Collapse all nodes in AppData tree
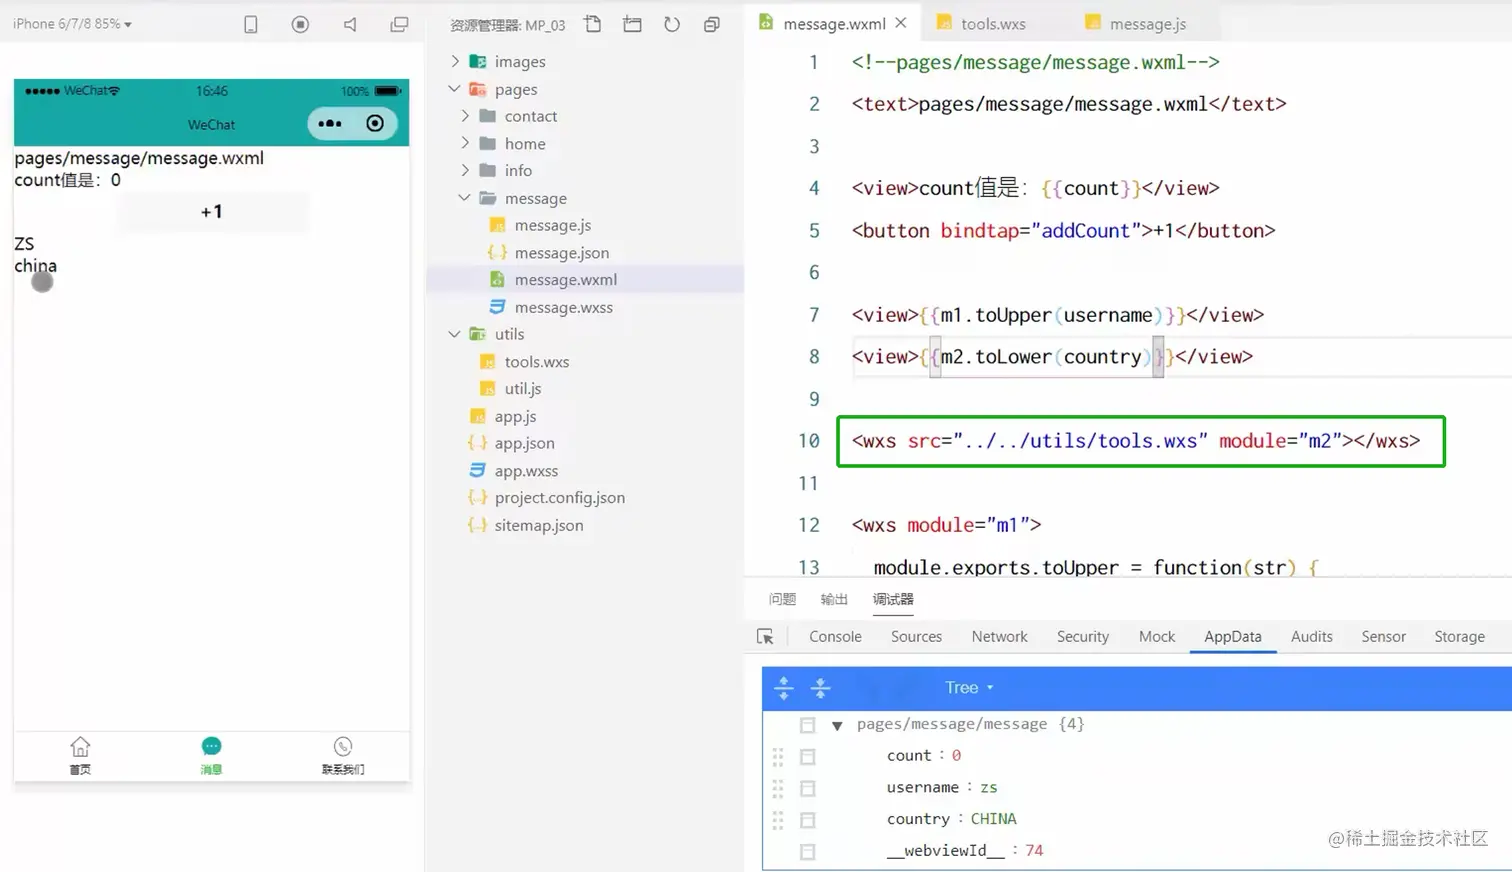The height and width of the screenshot is (872, 1512). pos(820,687)
